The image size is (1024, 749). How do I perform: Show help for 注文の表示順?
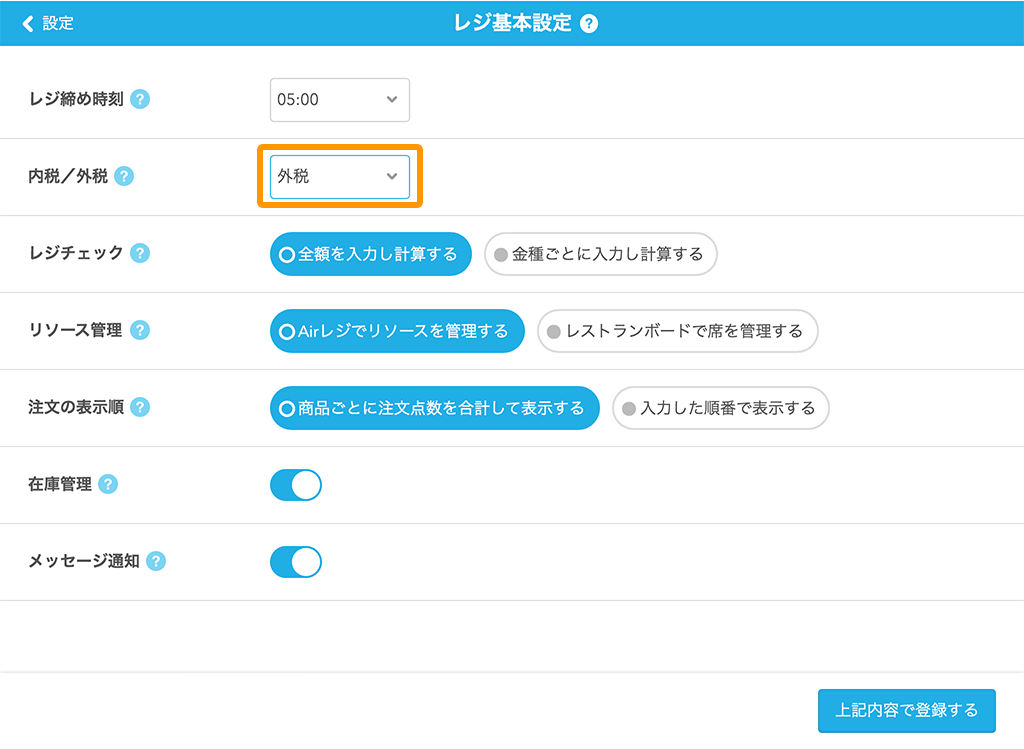[x=140, y=407]
